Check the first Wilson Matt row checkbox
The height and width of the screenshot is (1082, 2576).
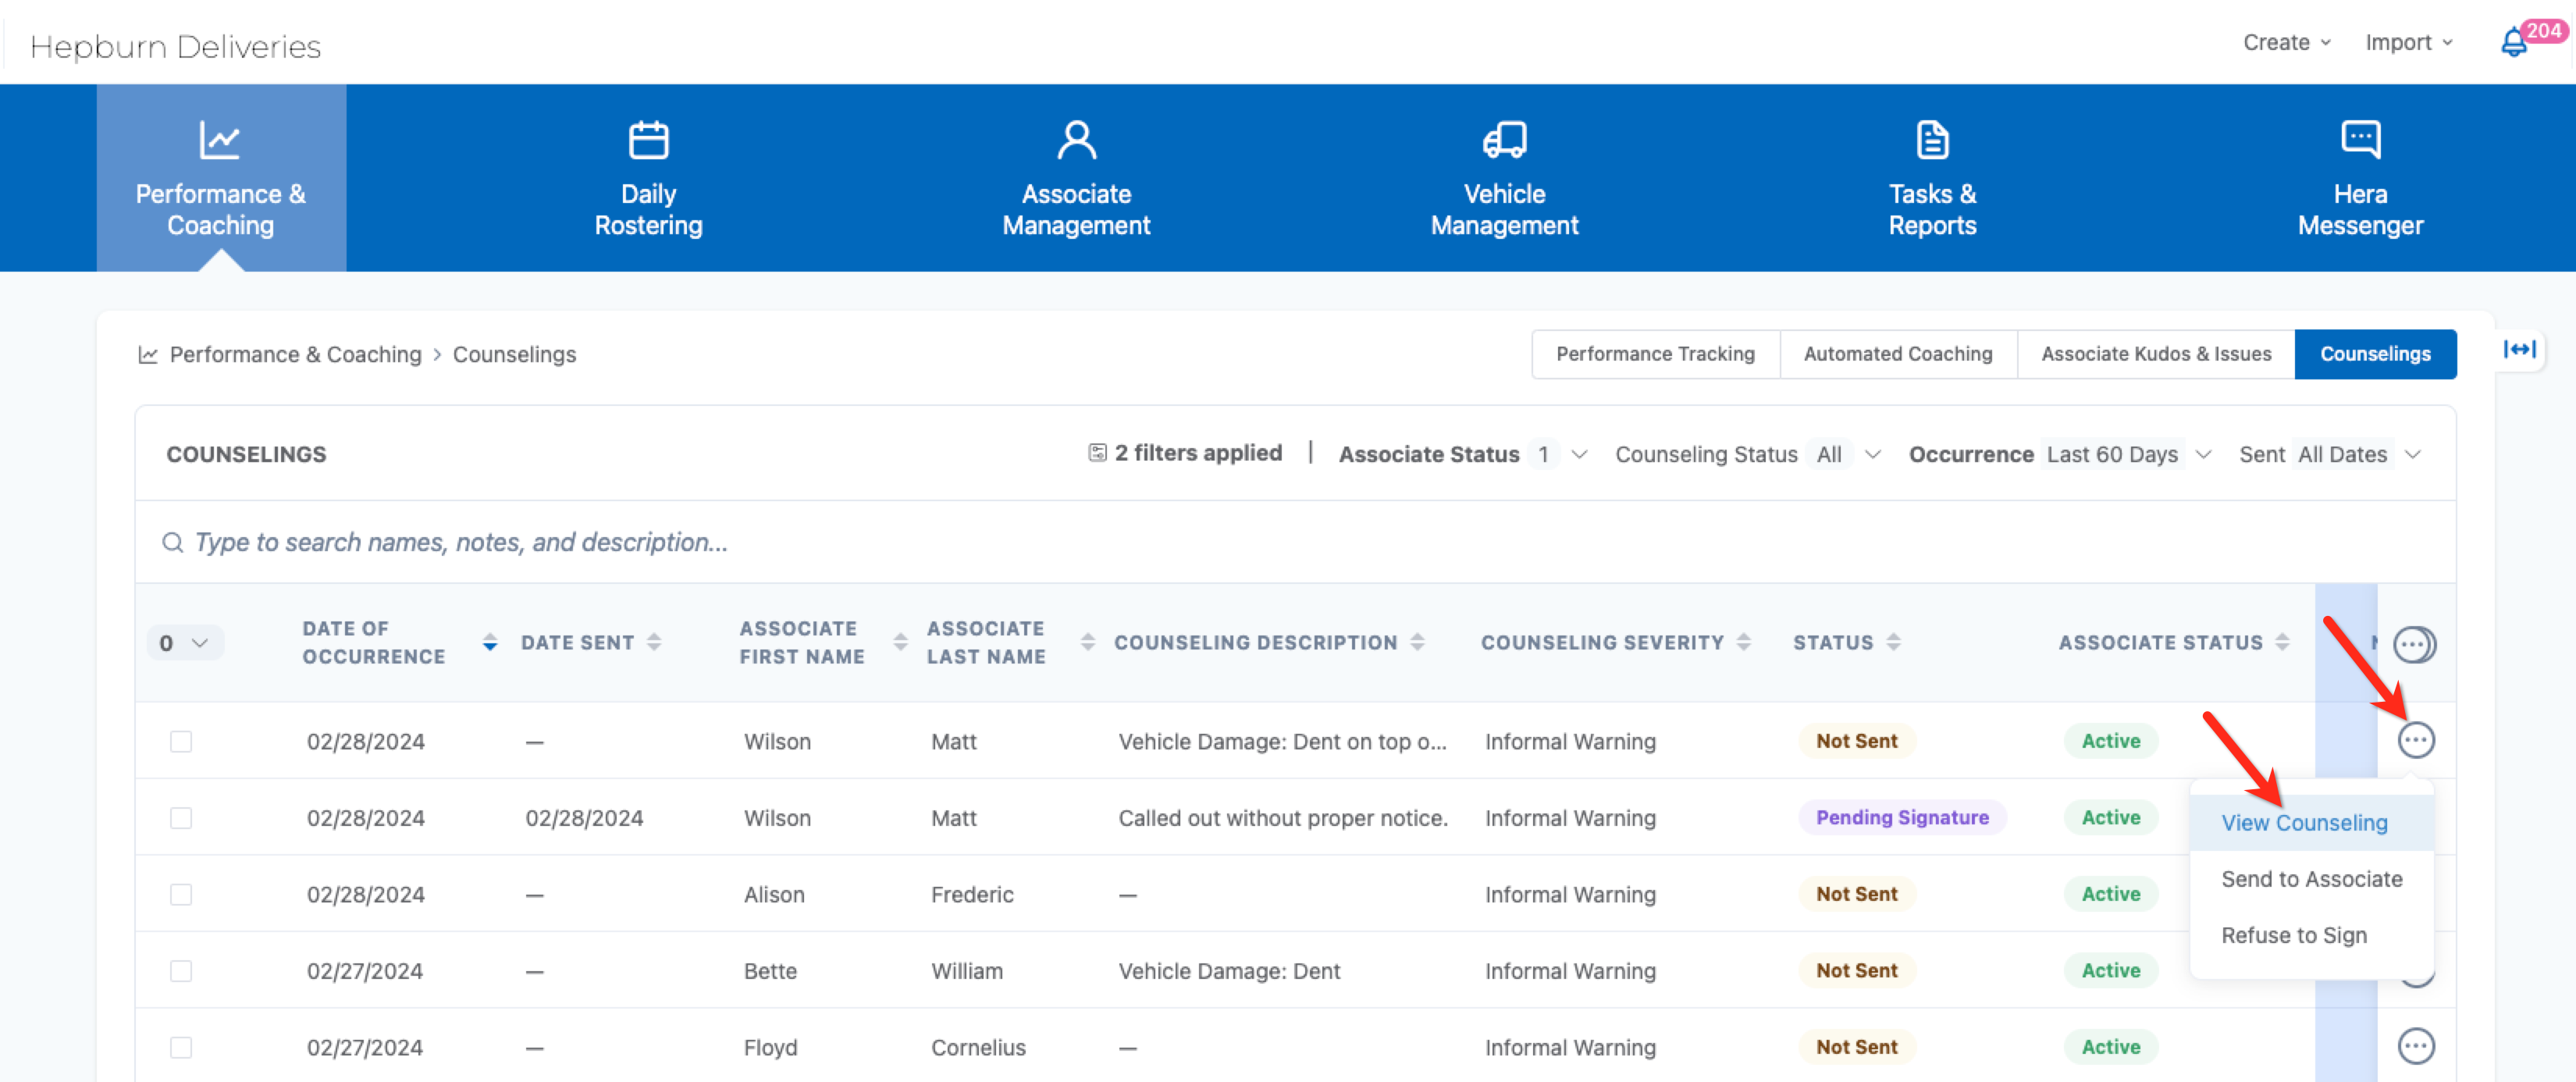[181, 741]
